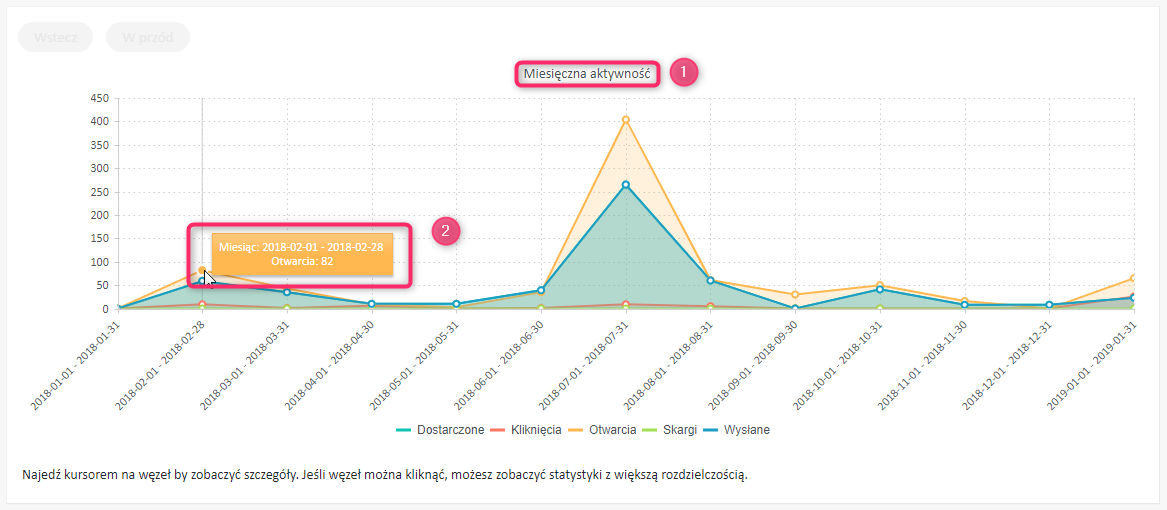Click the Miesięczna aktywność chart title
Image resolution: width=1167 pixels, height=510 pixels.
pos(586,73)
